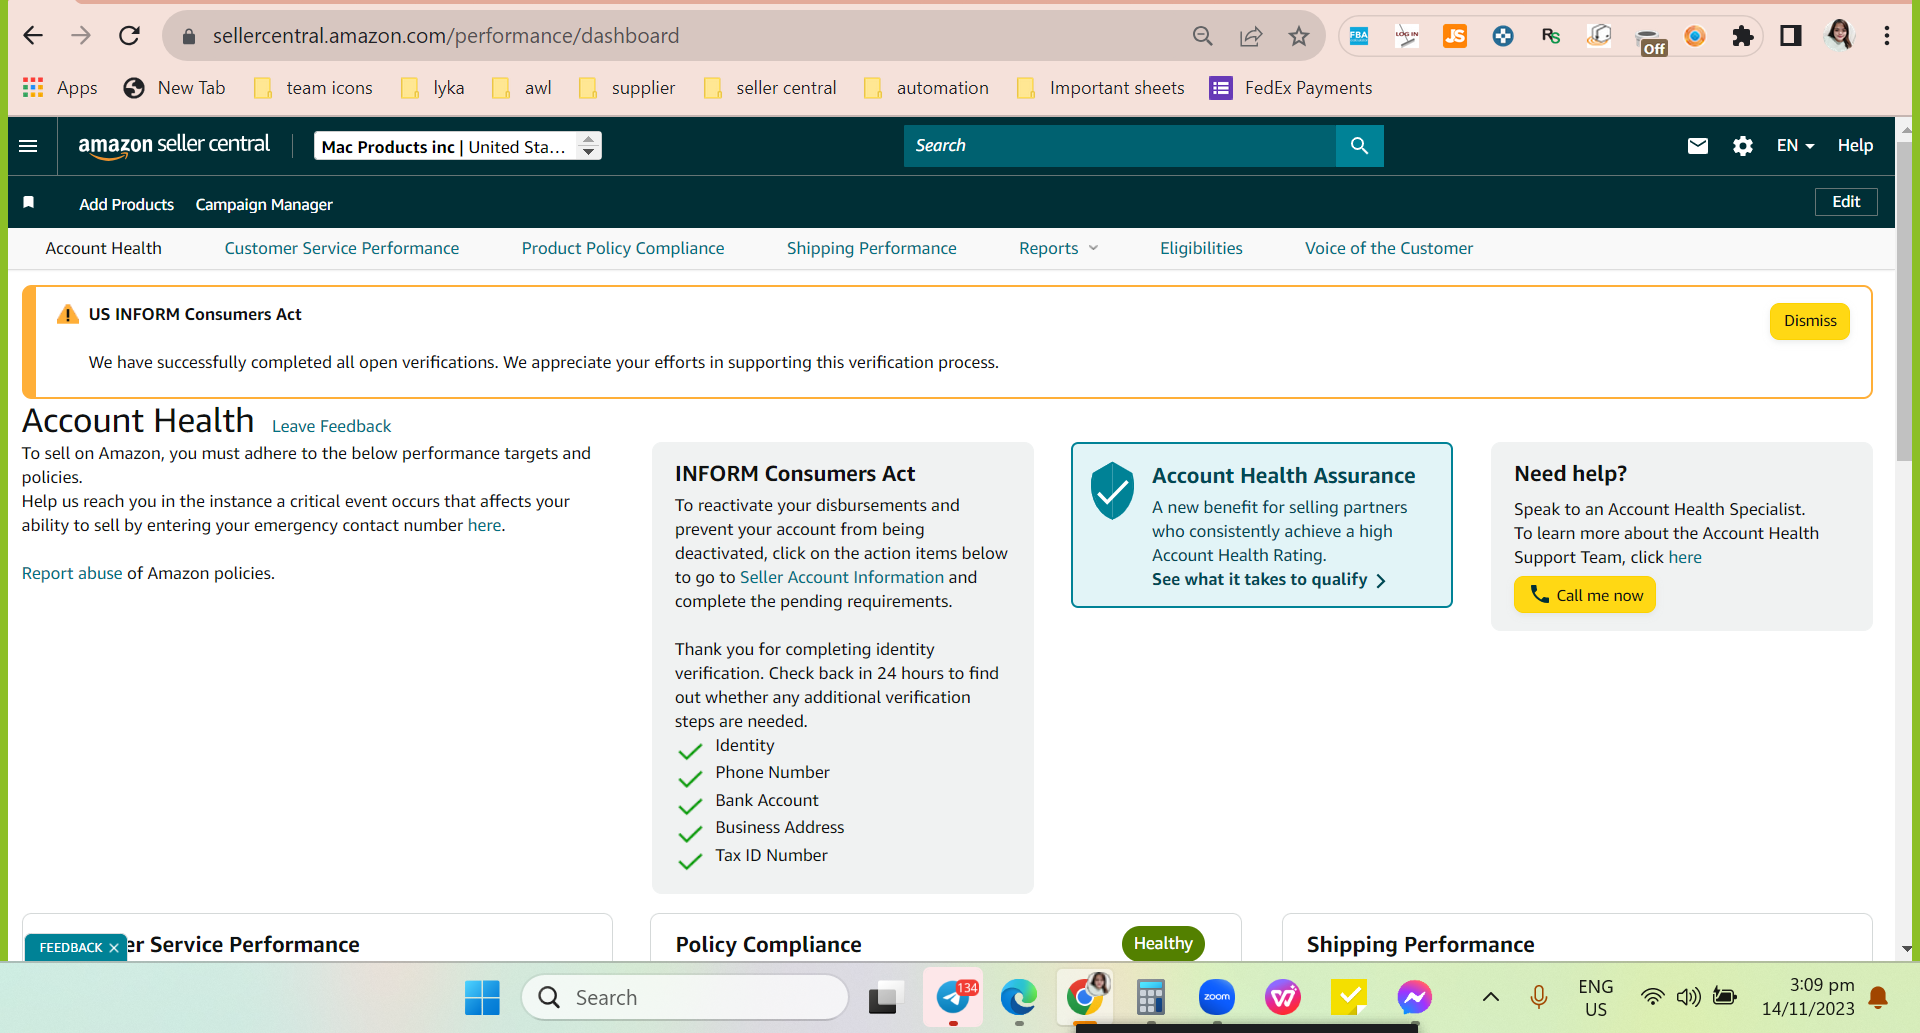
Task: Switch to the Account Health tab
Action: pyautogui.click(x=103, y=248)
